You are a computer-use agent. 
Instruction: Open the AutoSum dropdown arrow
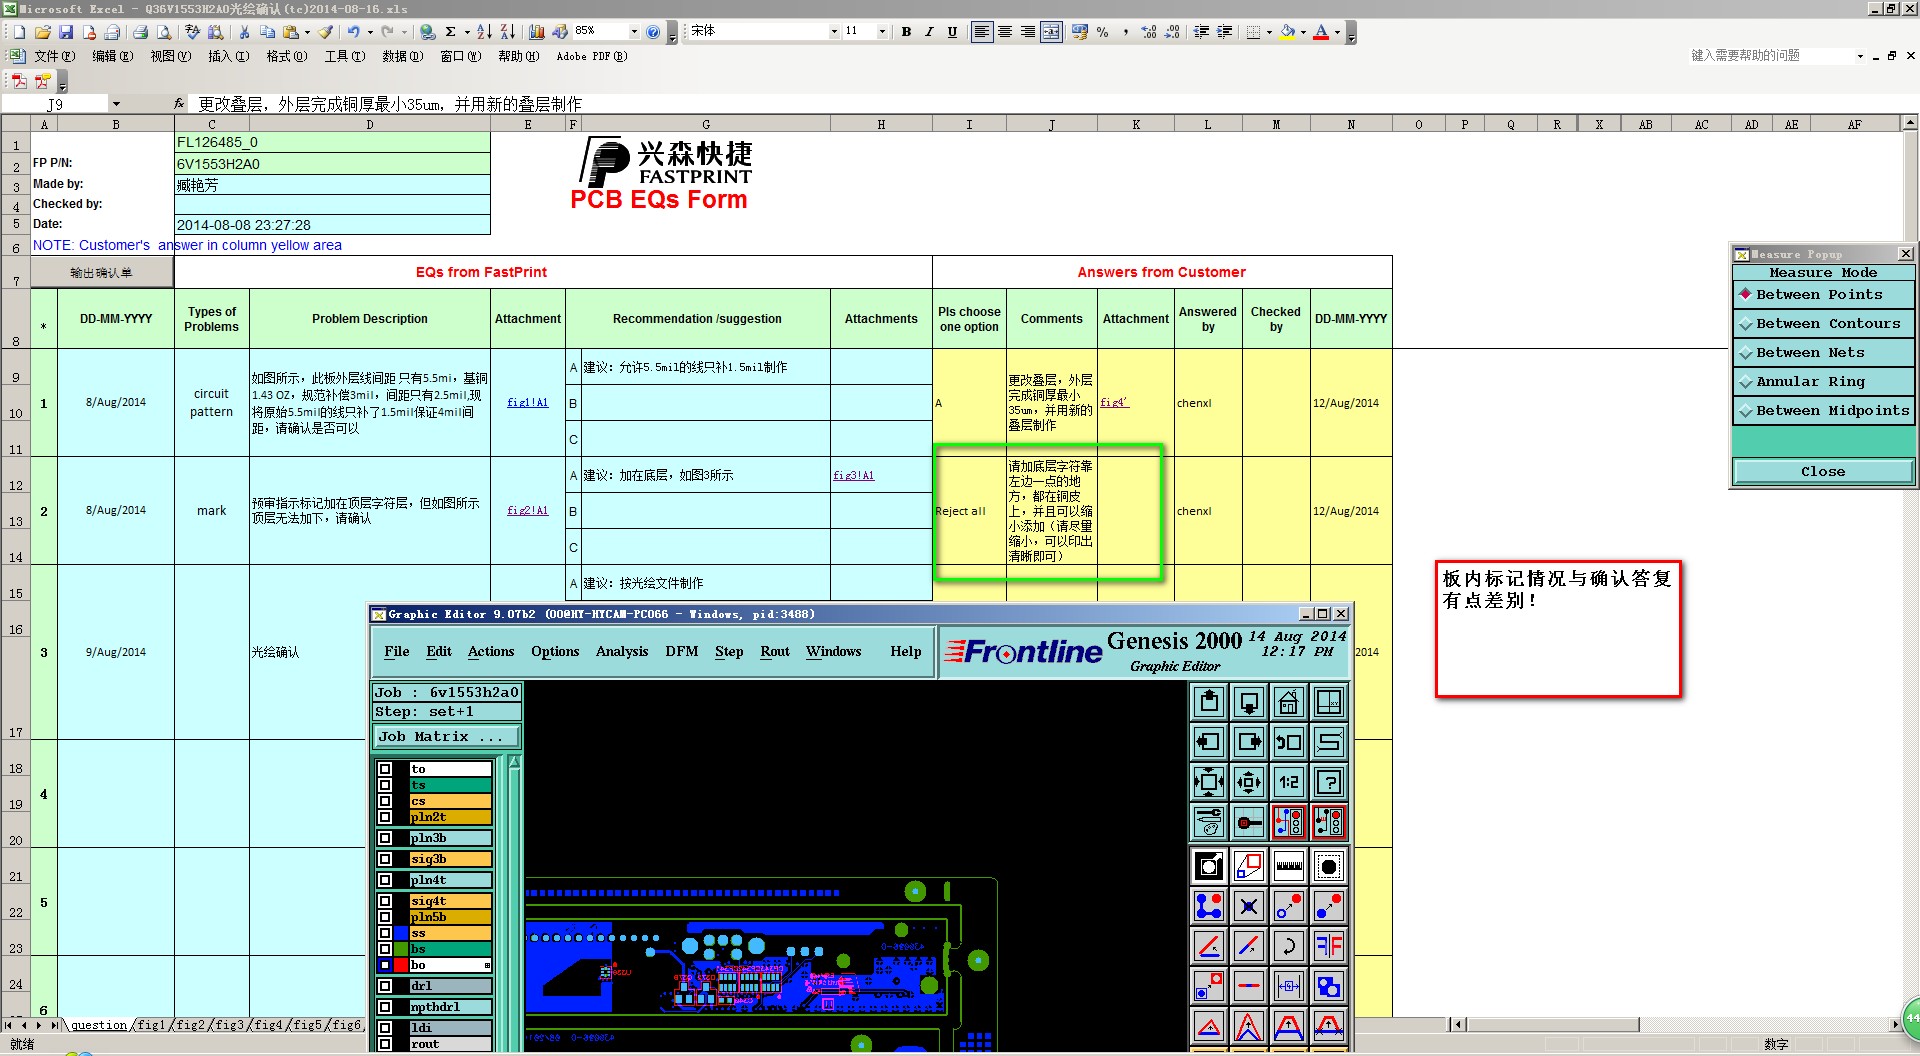(466, 32)
